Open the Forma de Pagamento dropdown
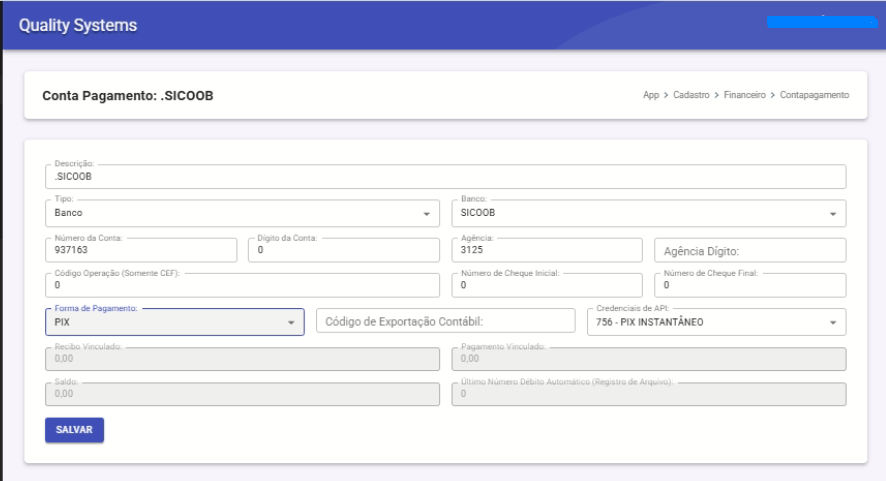The image size is (886, 481). click(291, 323)
